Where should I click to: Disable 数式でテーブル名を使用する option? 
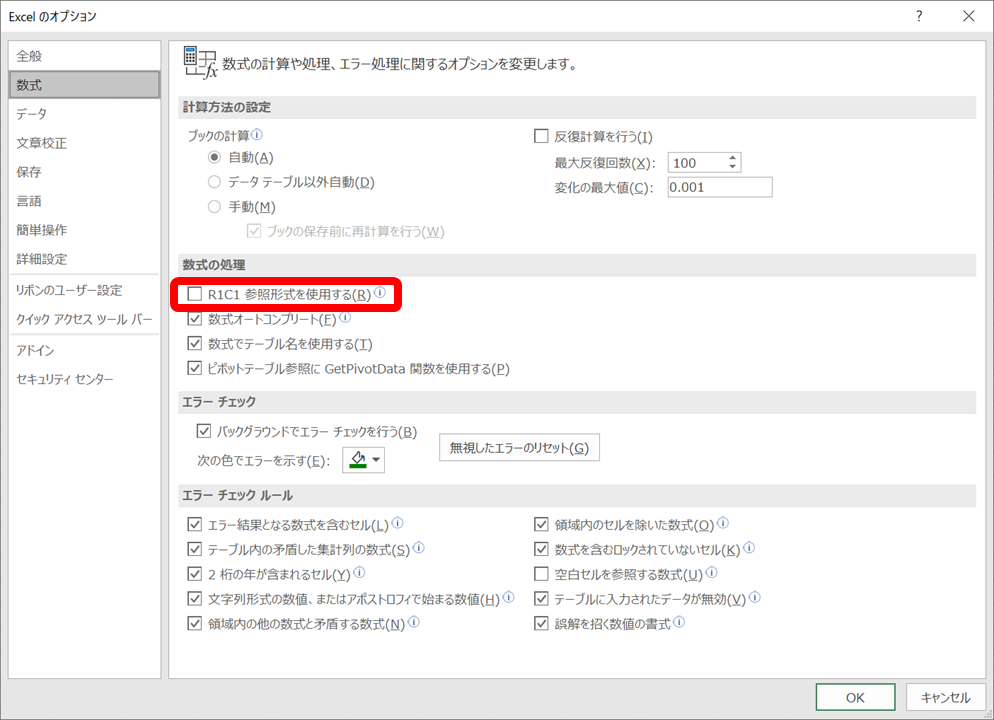coord(194,343)
